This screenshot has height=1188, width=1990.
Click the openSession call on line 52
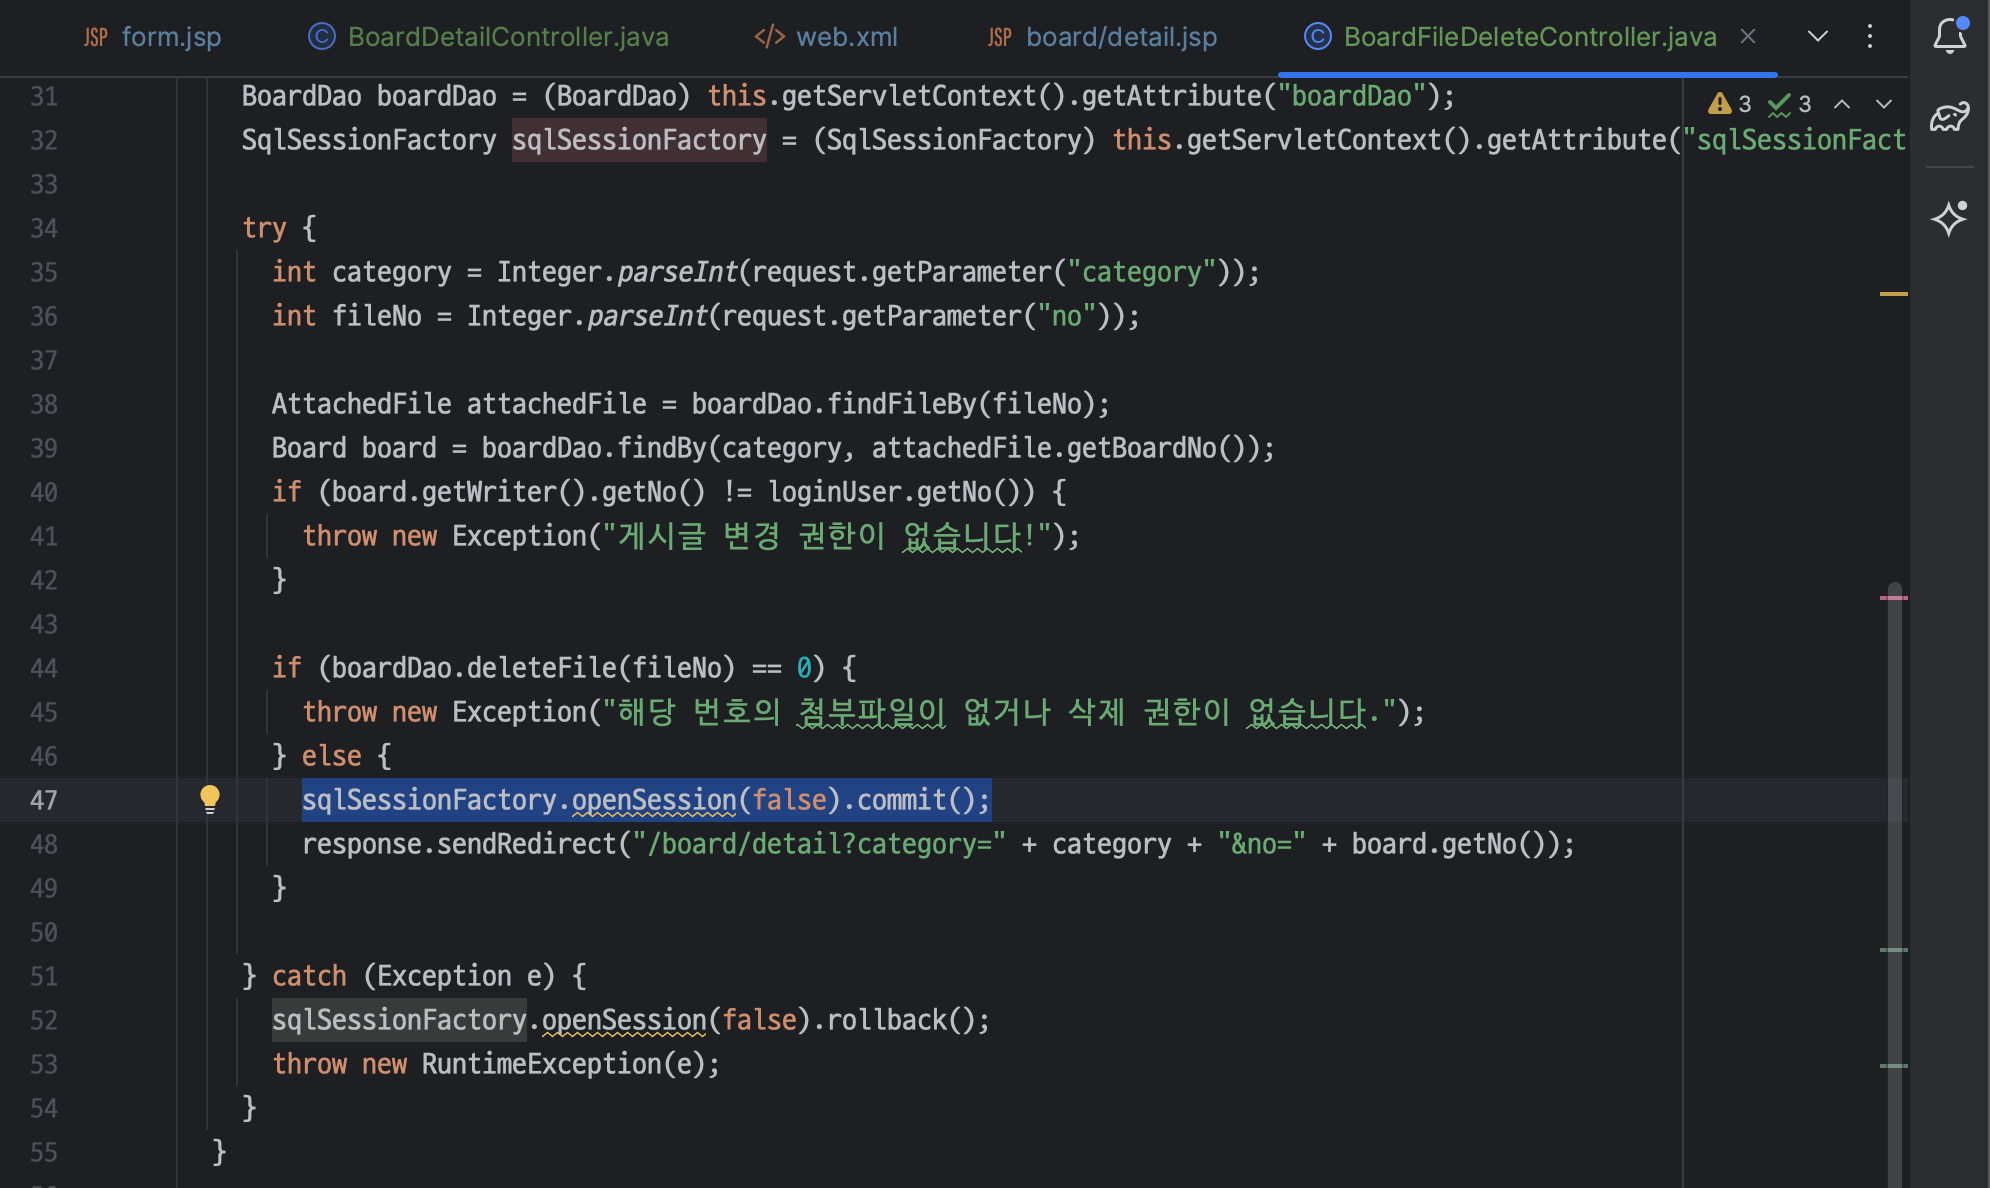click(624, 1020)
